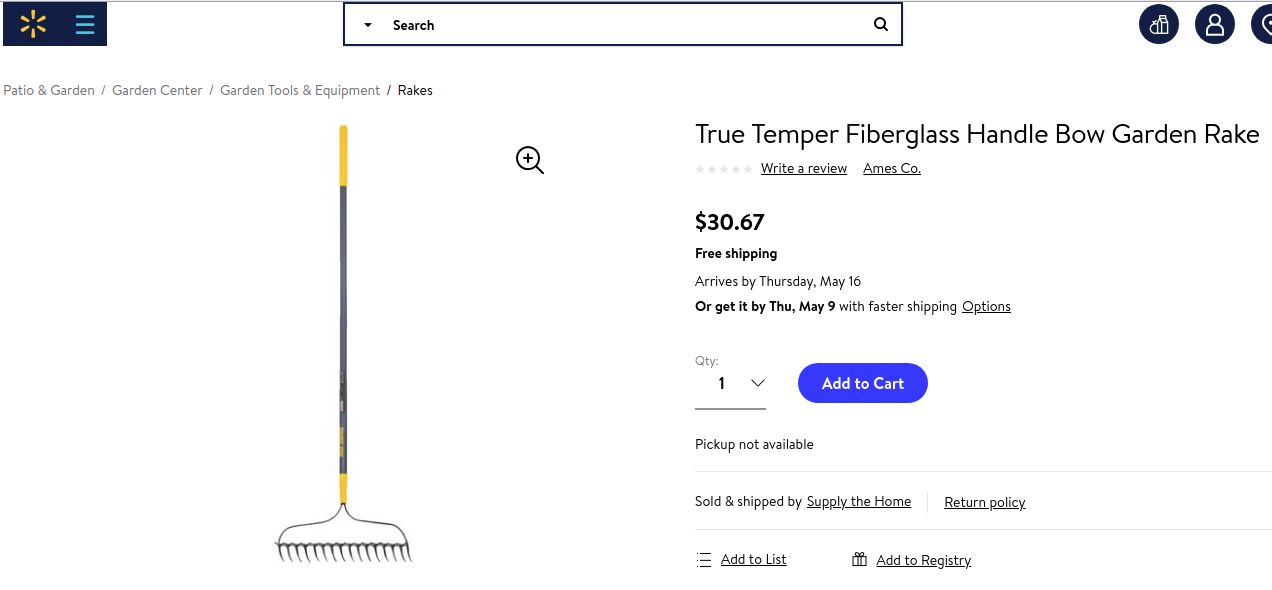Open the registry gift icon in header

coord(1159,23)
